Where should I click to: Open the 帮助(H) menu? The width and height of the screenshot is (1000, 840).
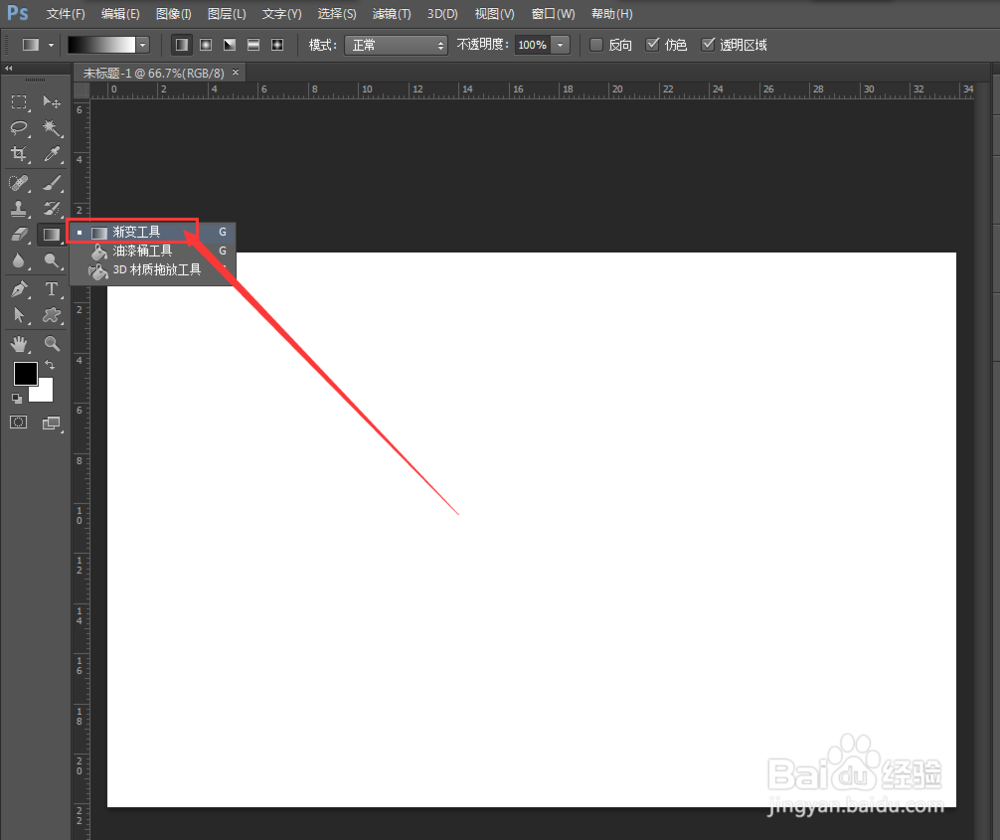612,13
